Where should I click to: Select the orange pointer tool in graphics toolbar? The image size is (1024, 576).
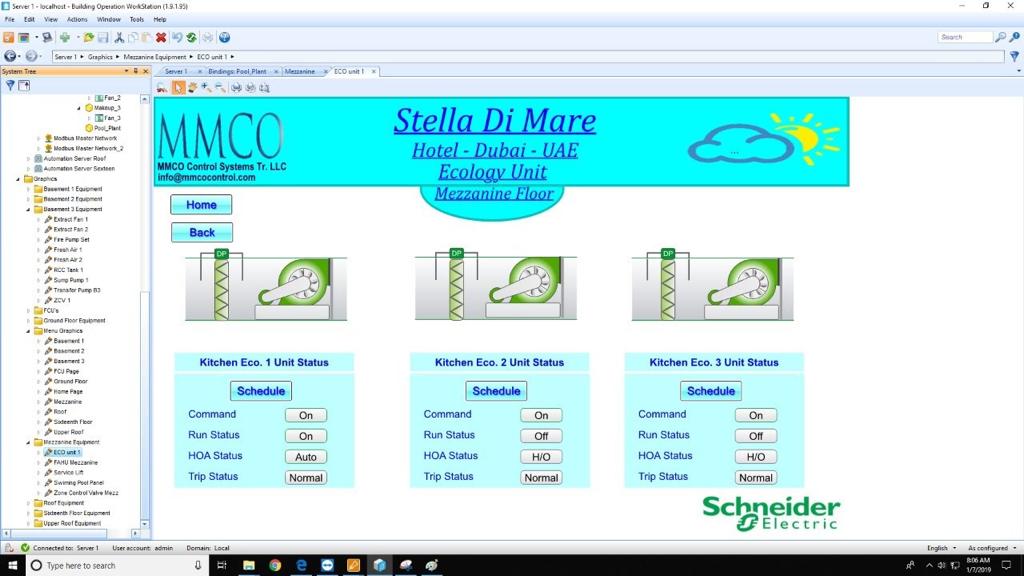[178, 88]
